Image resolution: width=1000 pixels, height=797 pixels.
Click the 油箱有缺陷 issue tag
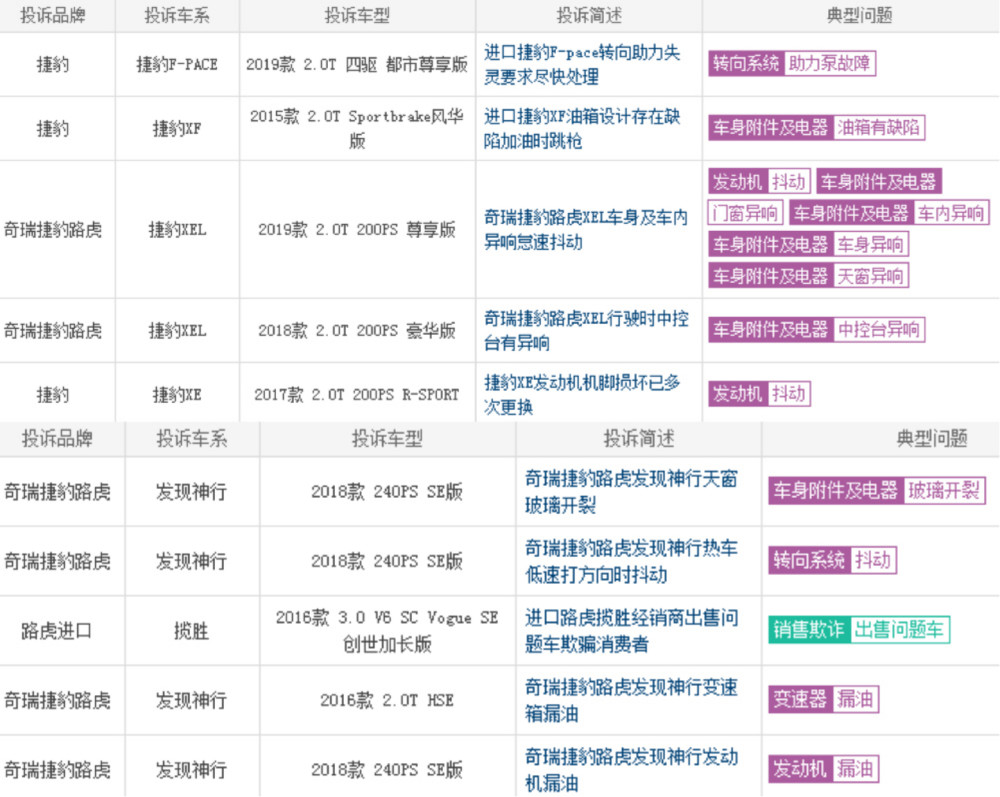click(x=878, y=128)
